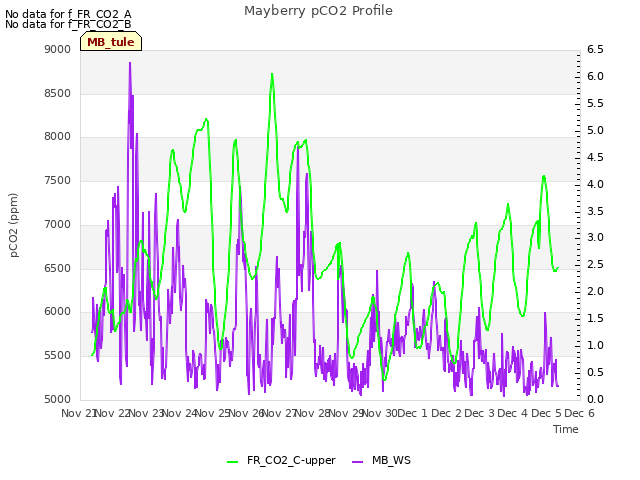The image size is (640, 480).
Task: Click the MB_tule annotation label
Action: click(111, 42)
